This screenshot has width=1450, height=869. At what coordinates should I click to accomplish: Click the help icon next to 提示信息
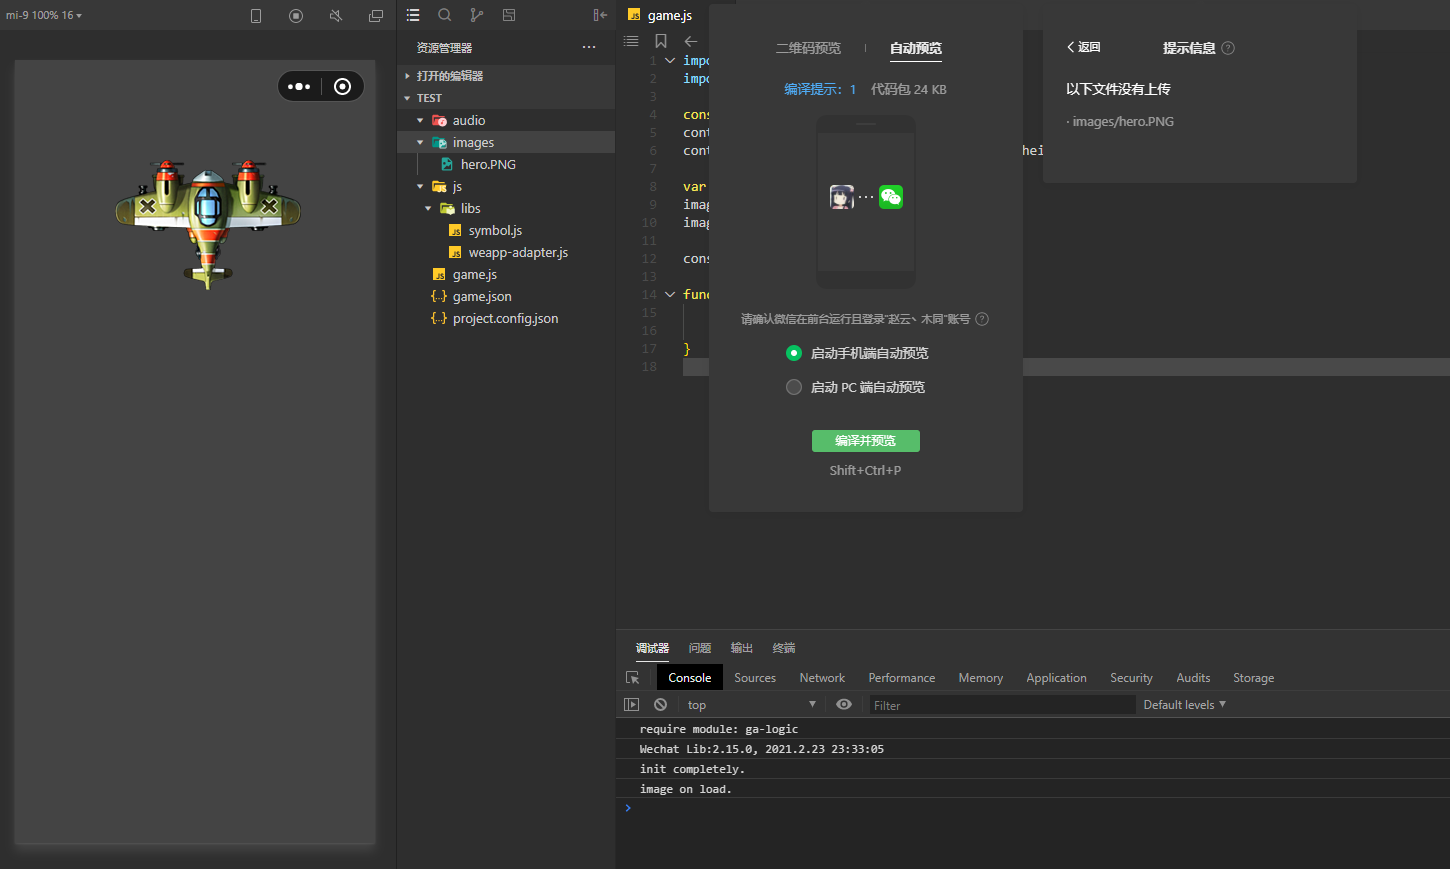pyautogui.click(x=1228, y=48)
